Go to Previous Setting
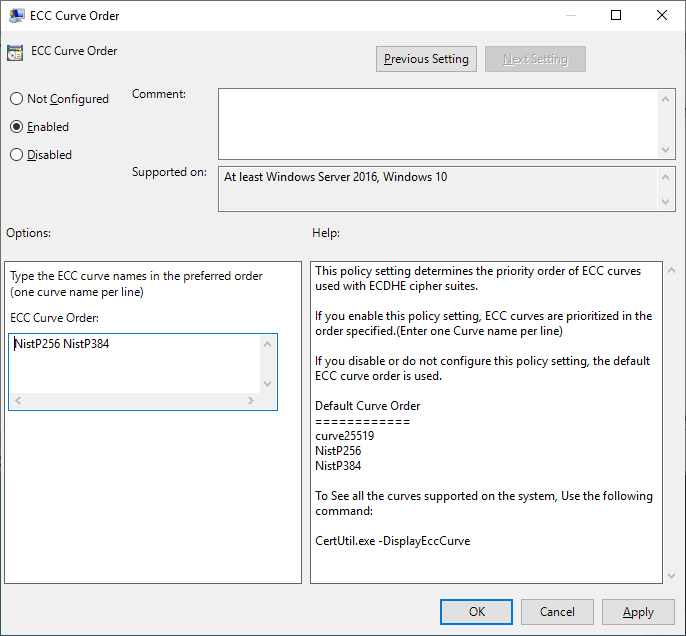 [426, 59]
